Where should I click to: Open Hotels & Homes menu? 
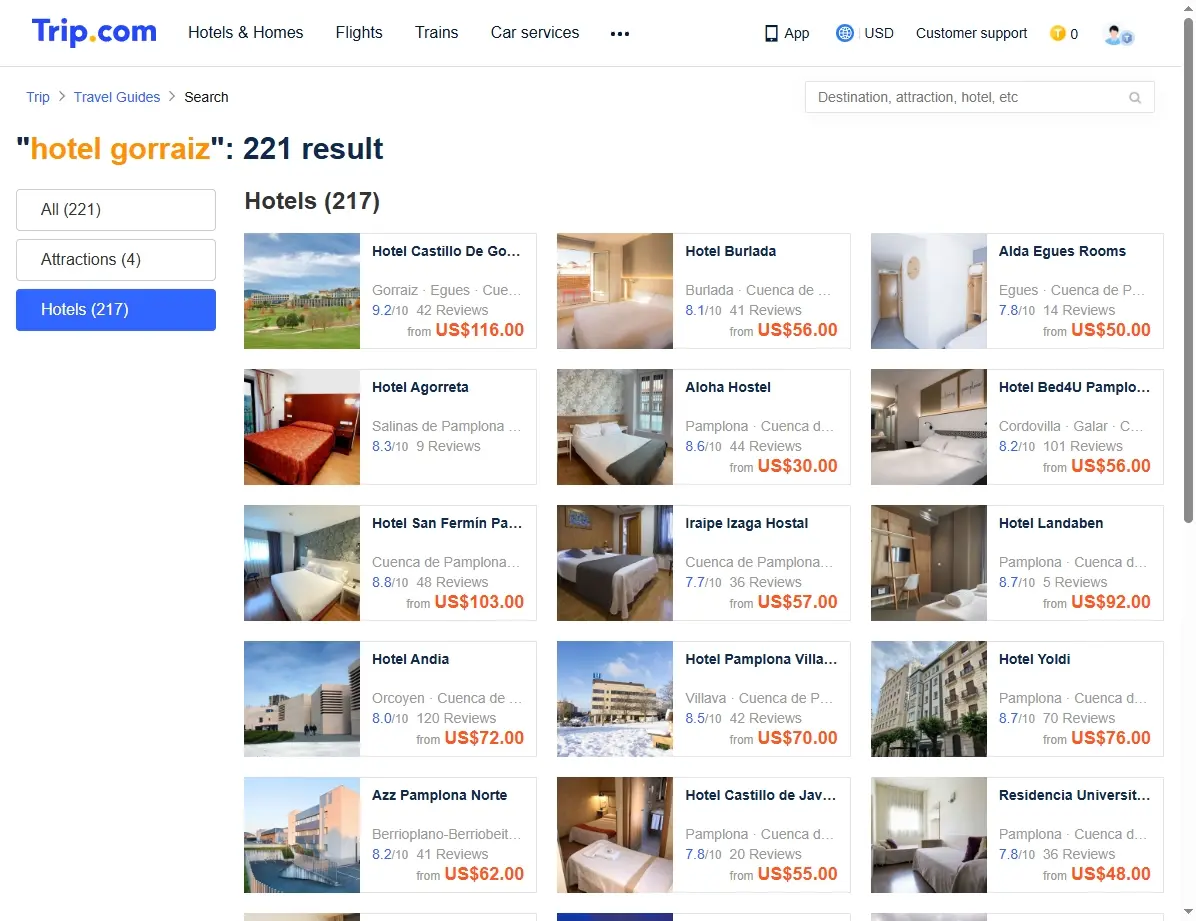click(x=246, y=33)
